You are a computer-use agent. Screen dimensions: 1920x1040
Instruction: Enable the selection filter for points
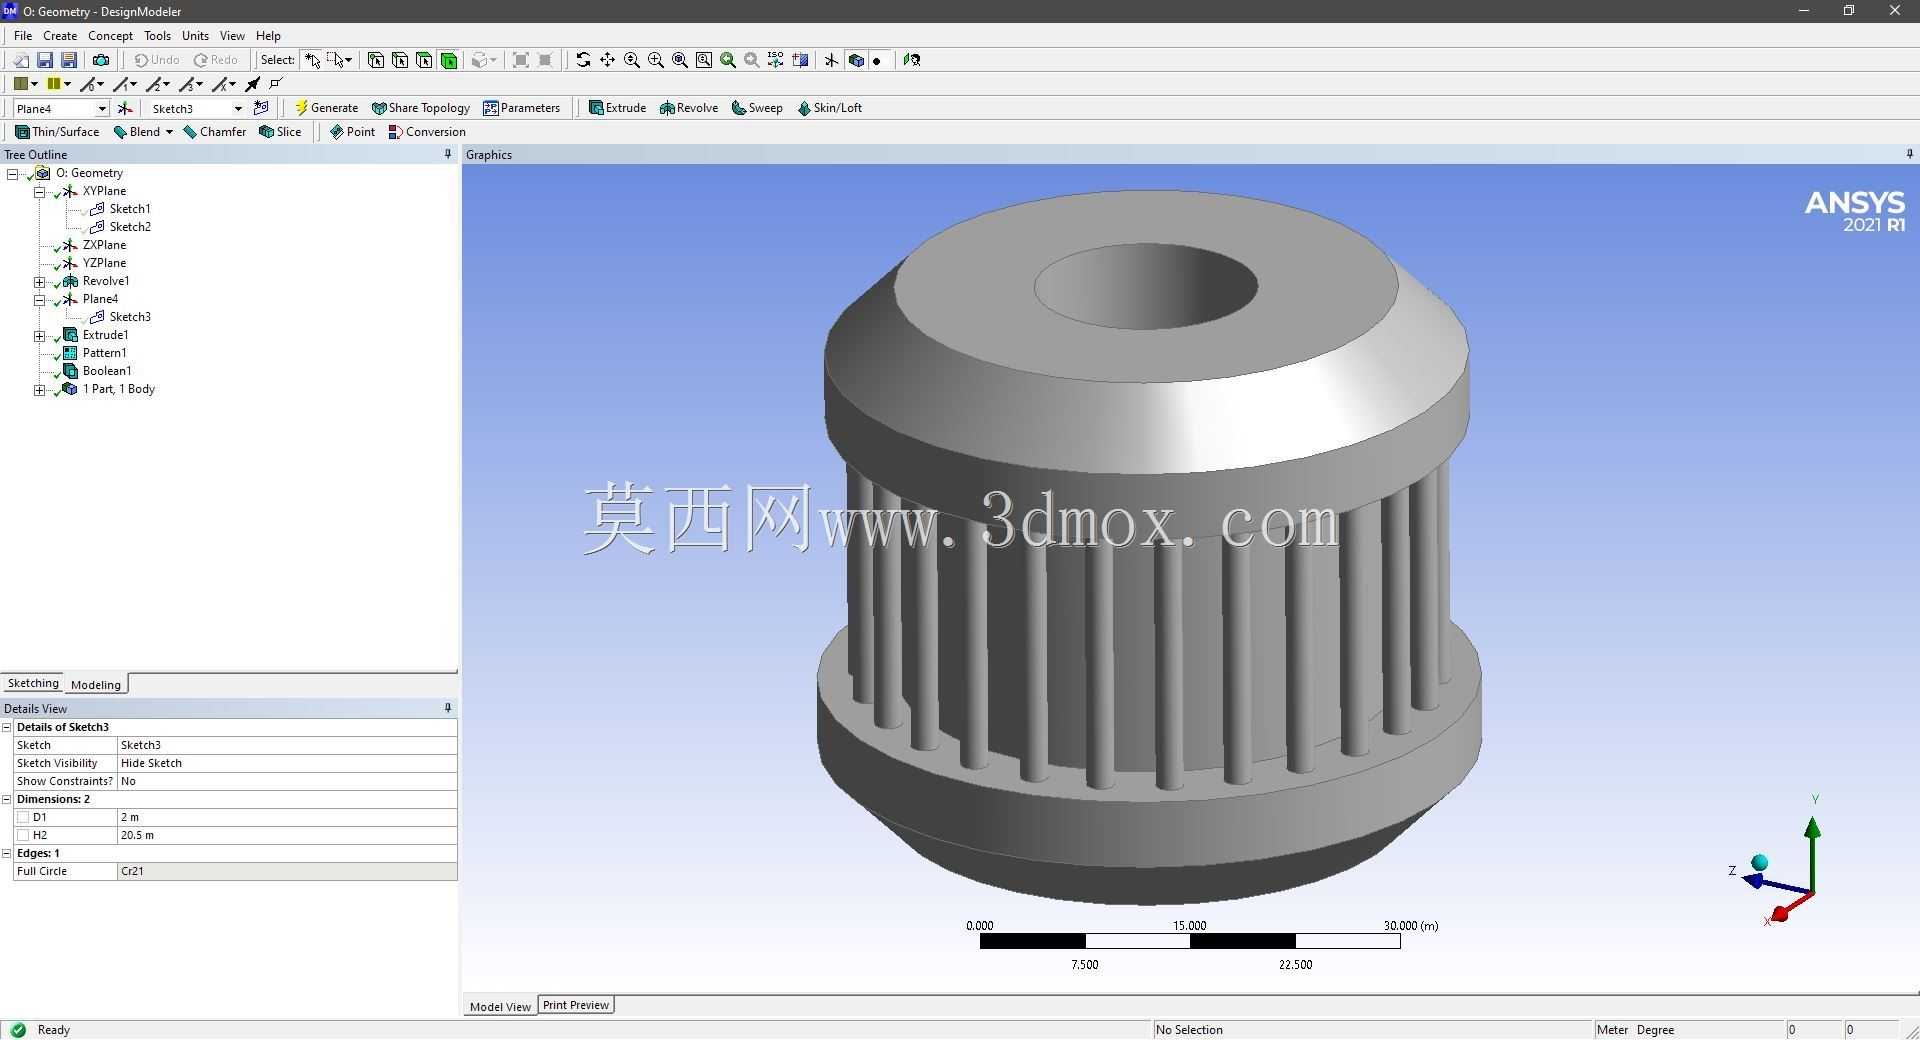(376, 60)
